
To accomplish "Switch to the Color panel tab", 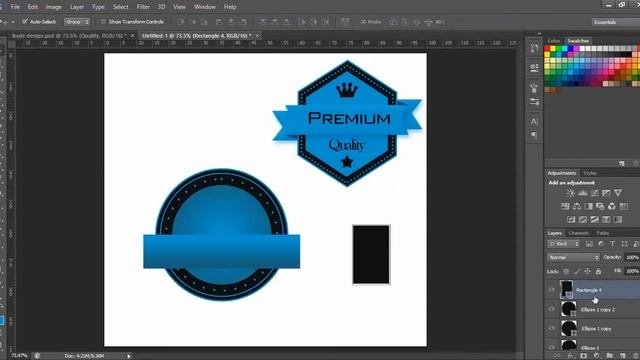I will [x=553, y=41].
